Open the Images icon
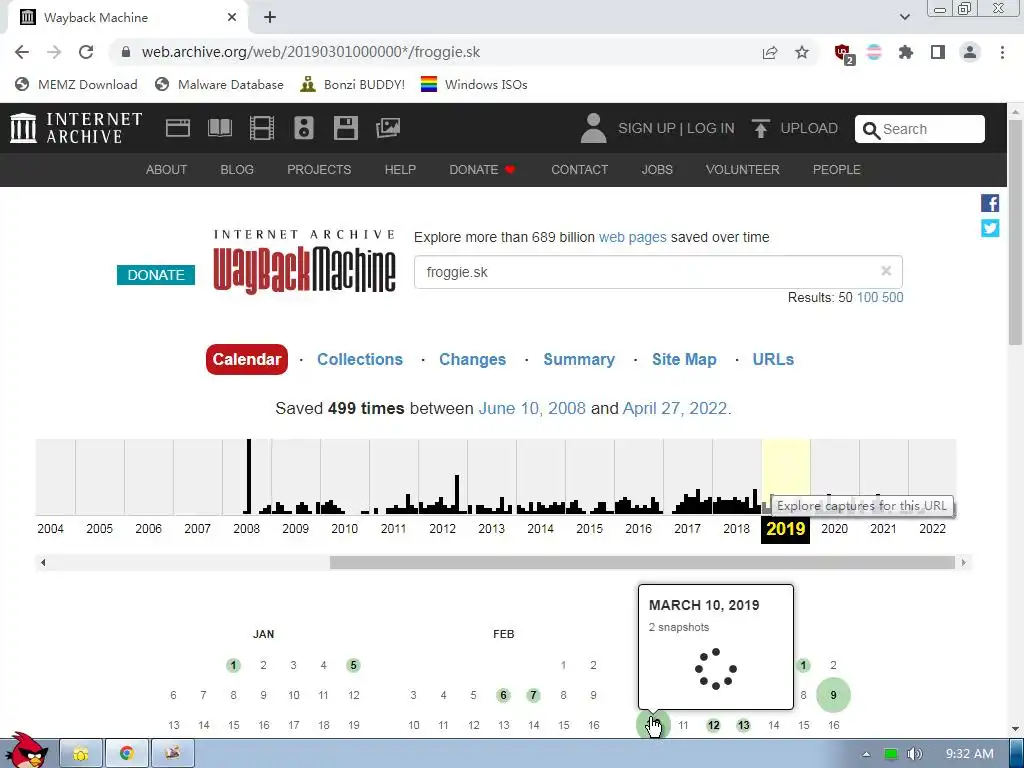This screenshot has height=768, width=1024. point(388,128)
